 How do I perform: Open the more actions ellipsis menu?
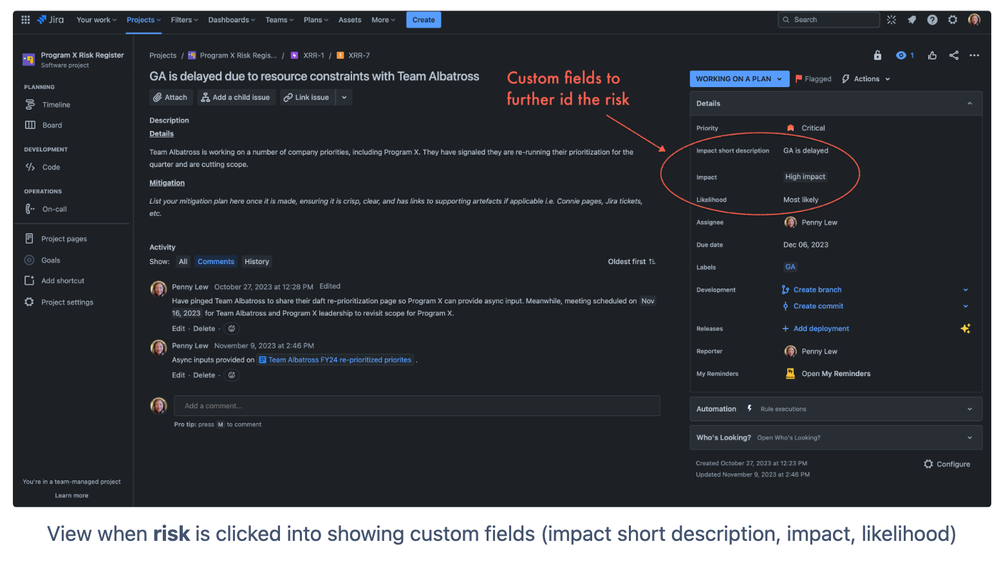(x=974, y=55)
